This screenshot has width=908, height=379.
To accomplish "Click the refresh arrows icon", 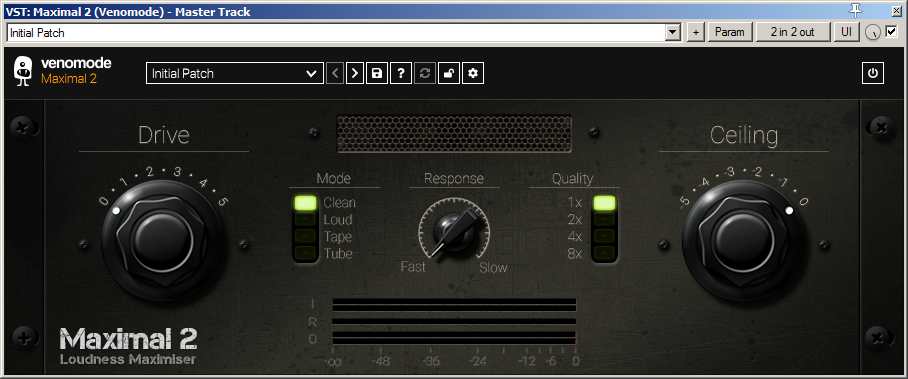I will point(424,74).
